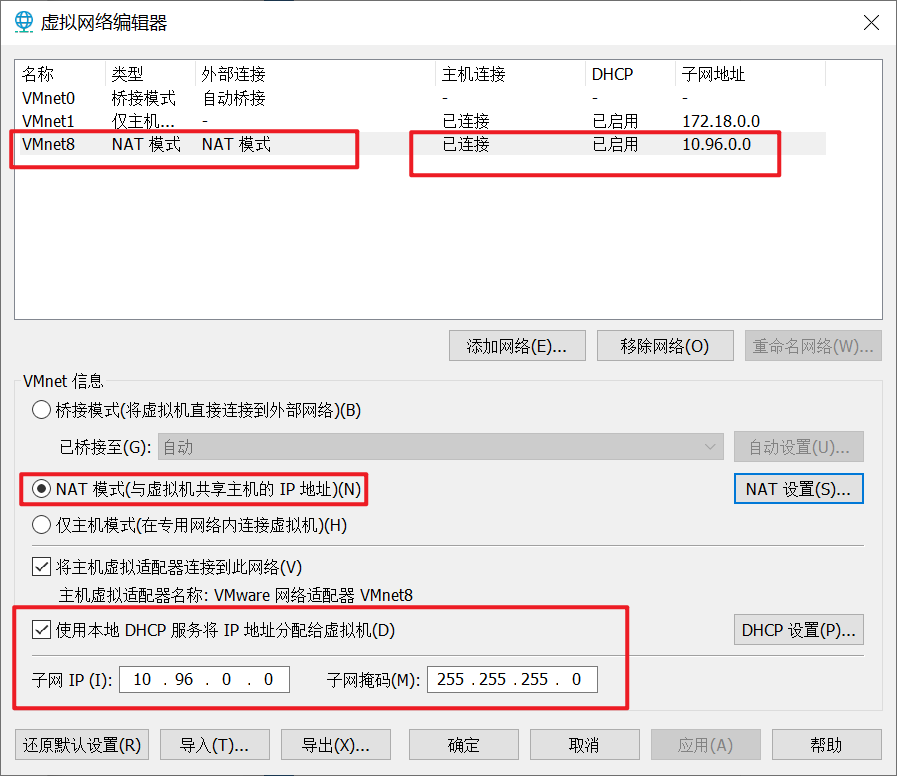Choose the 仅主机模式 radio option
Image resolution: width=897 pixels, height=776 pixels.
pyautogui.click(x=41, y=524)
